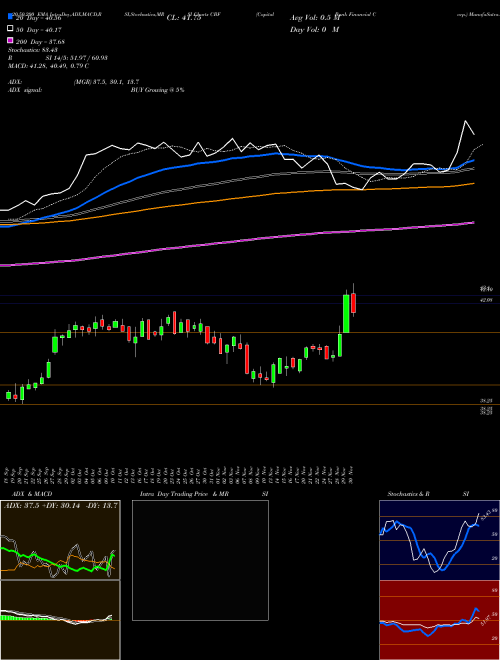Image resolution: width=500 pixels, height=660 pixels.
Task: Click the last red candlestick on the chart
Action: (354, 303)
